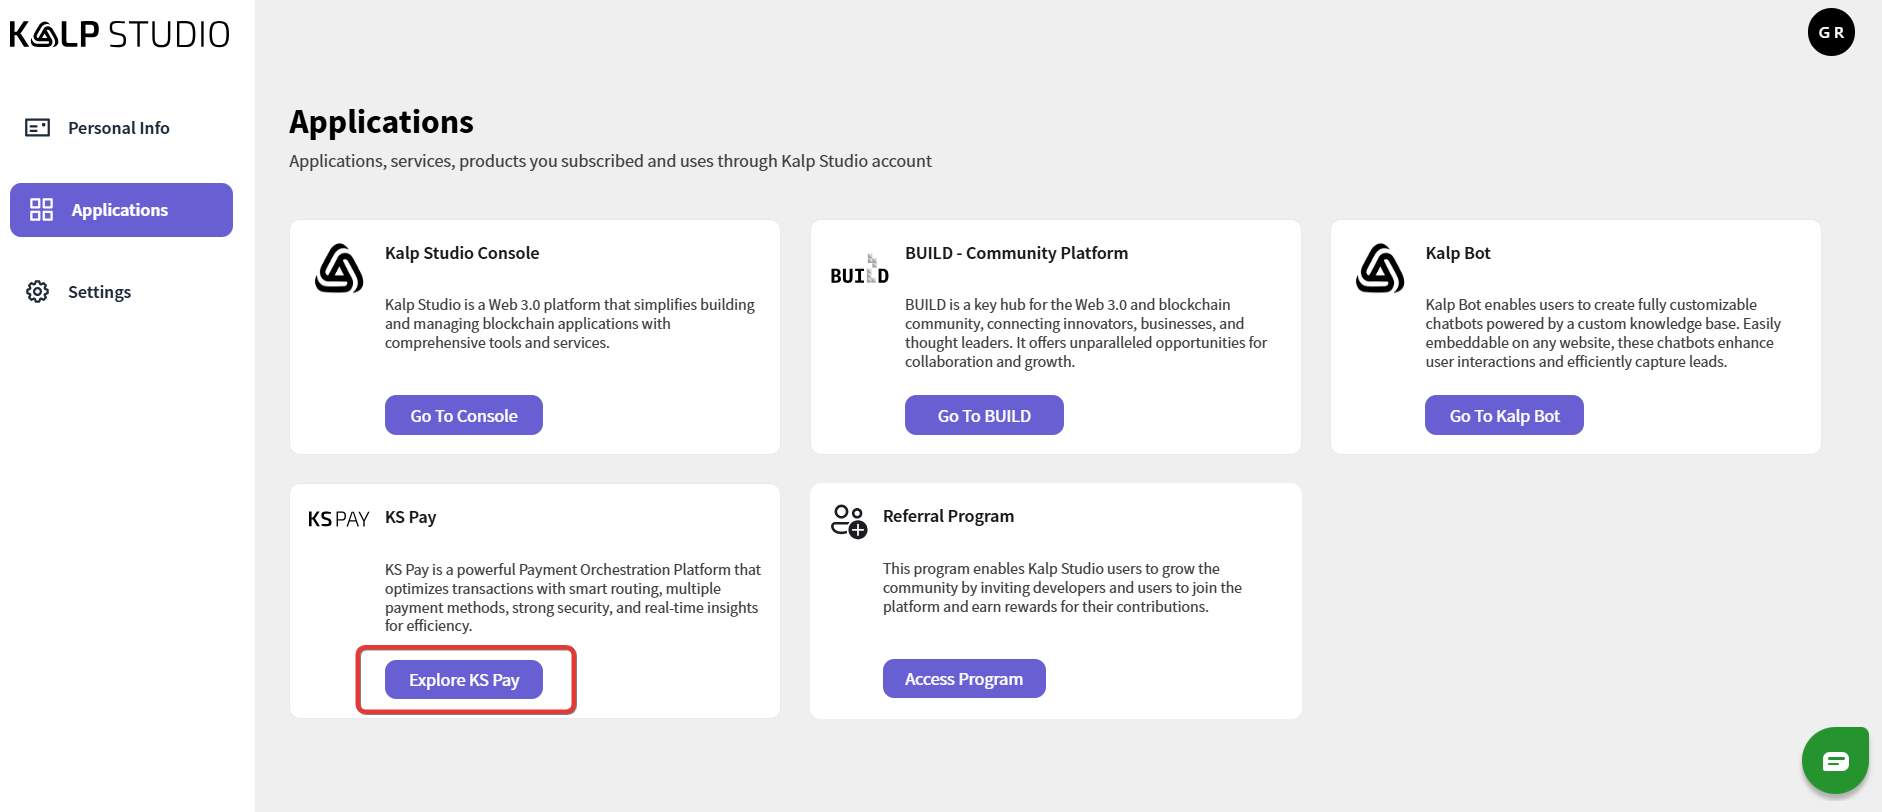Launch Kalp Bot via Go To Kalp Bot
Viewport: 1882px width, 812px height.
[1504, 416]
